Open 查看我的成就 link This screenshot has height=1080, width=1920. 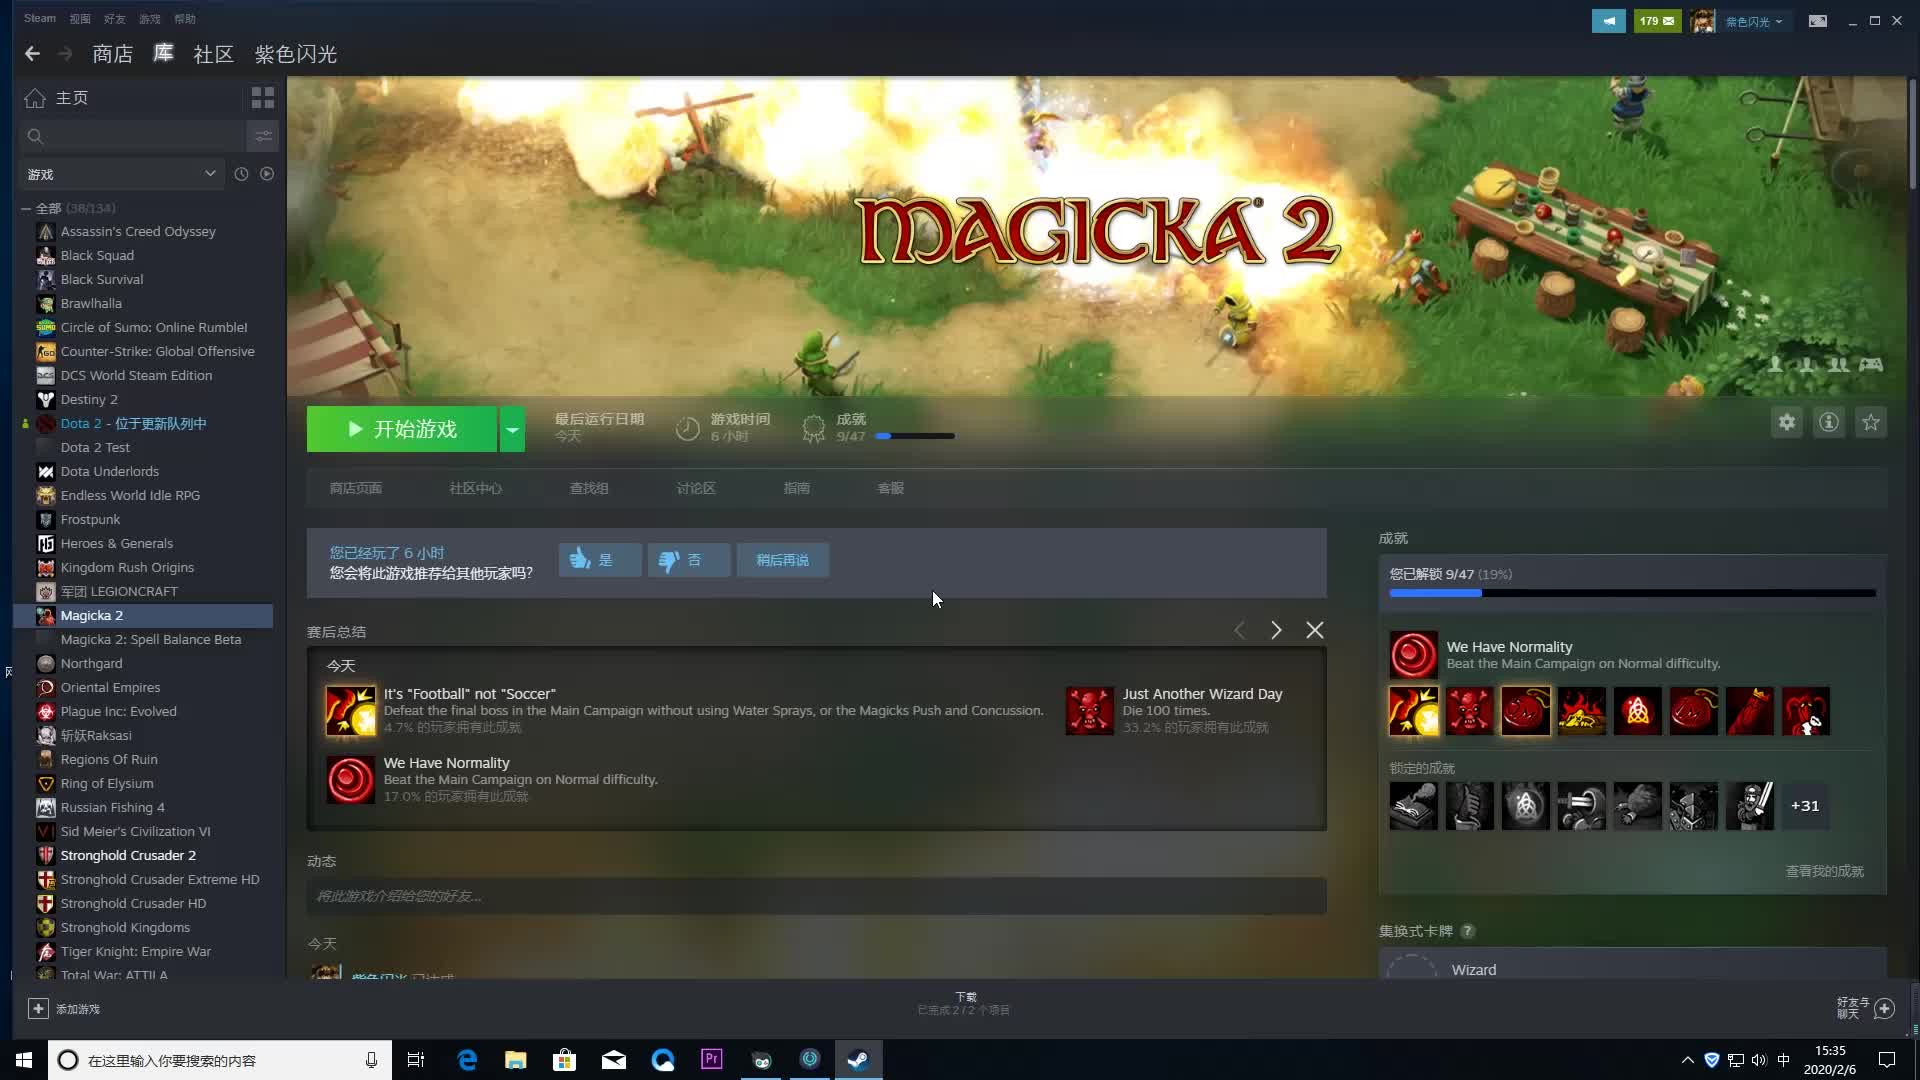(x=1825, y=871)
